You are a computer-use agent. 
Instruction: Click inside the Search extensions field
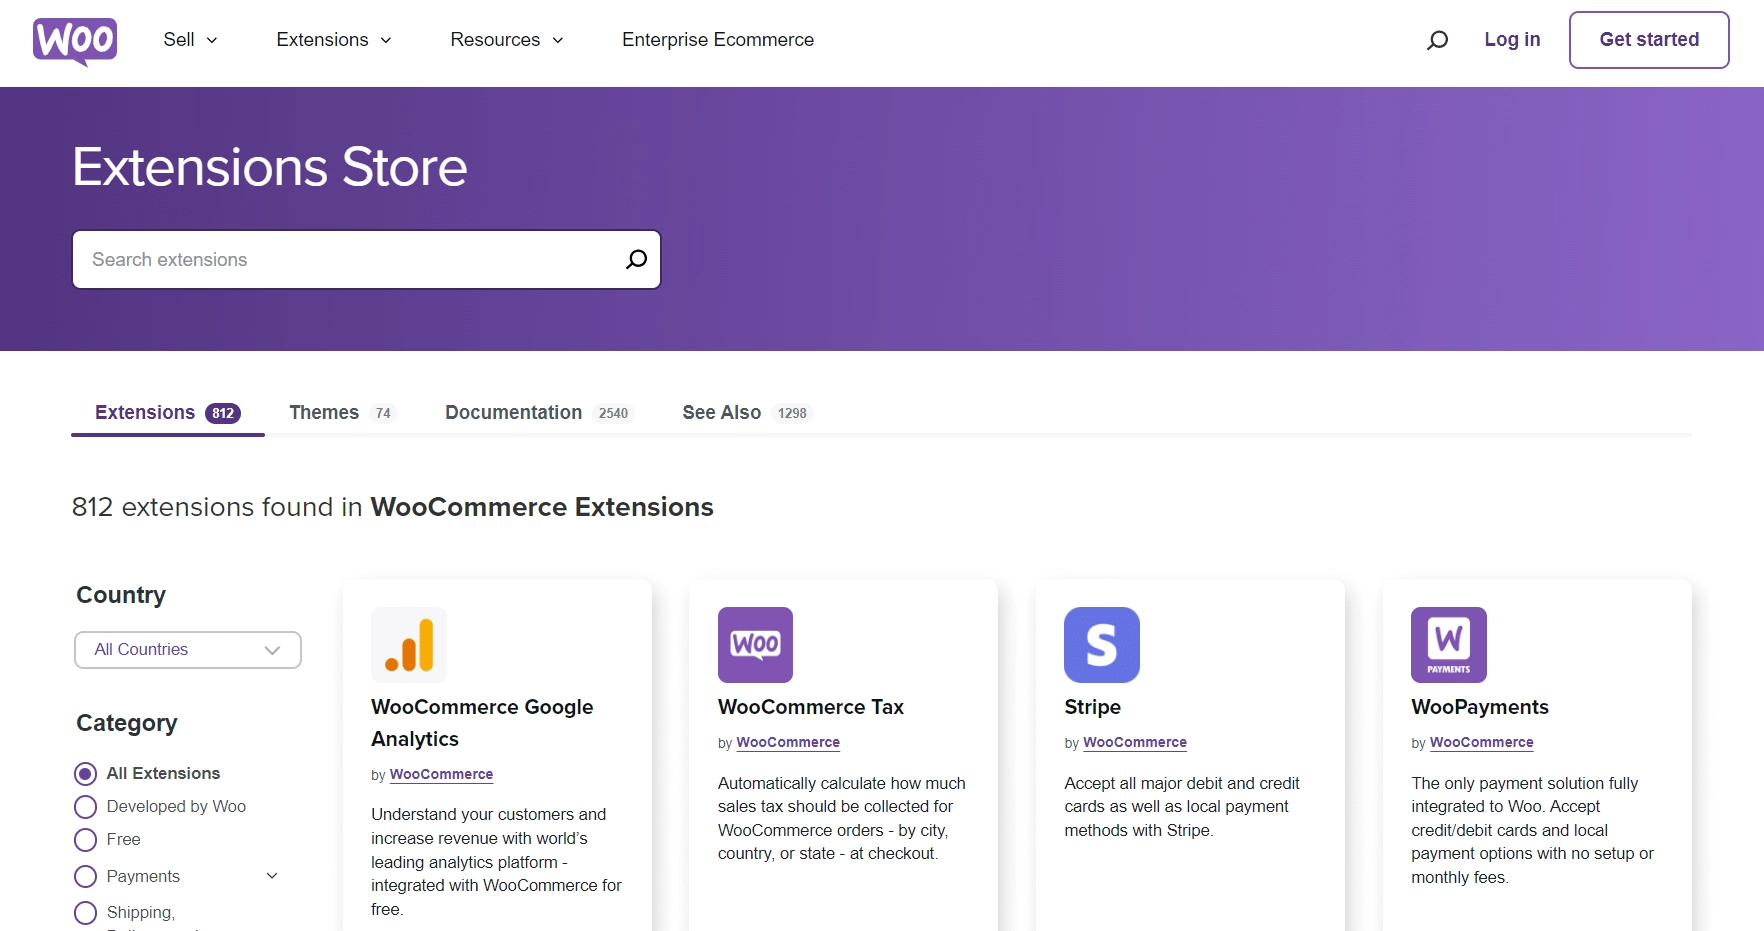click(300, 259)
